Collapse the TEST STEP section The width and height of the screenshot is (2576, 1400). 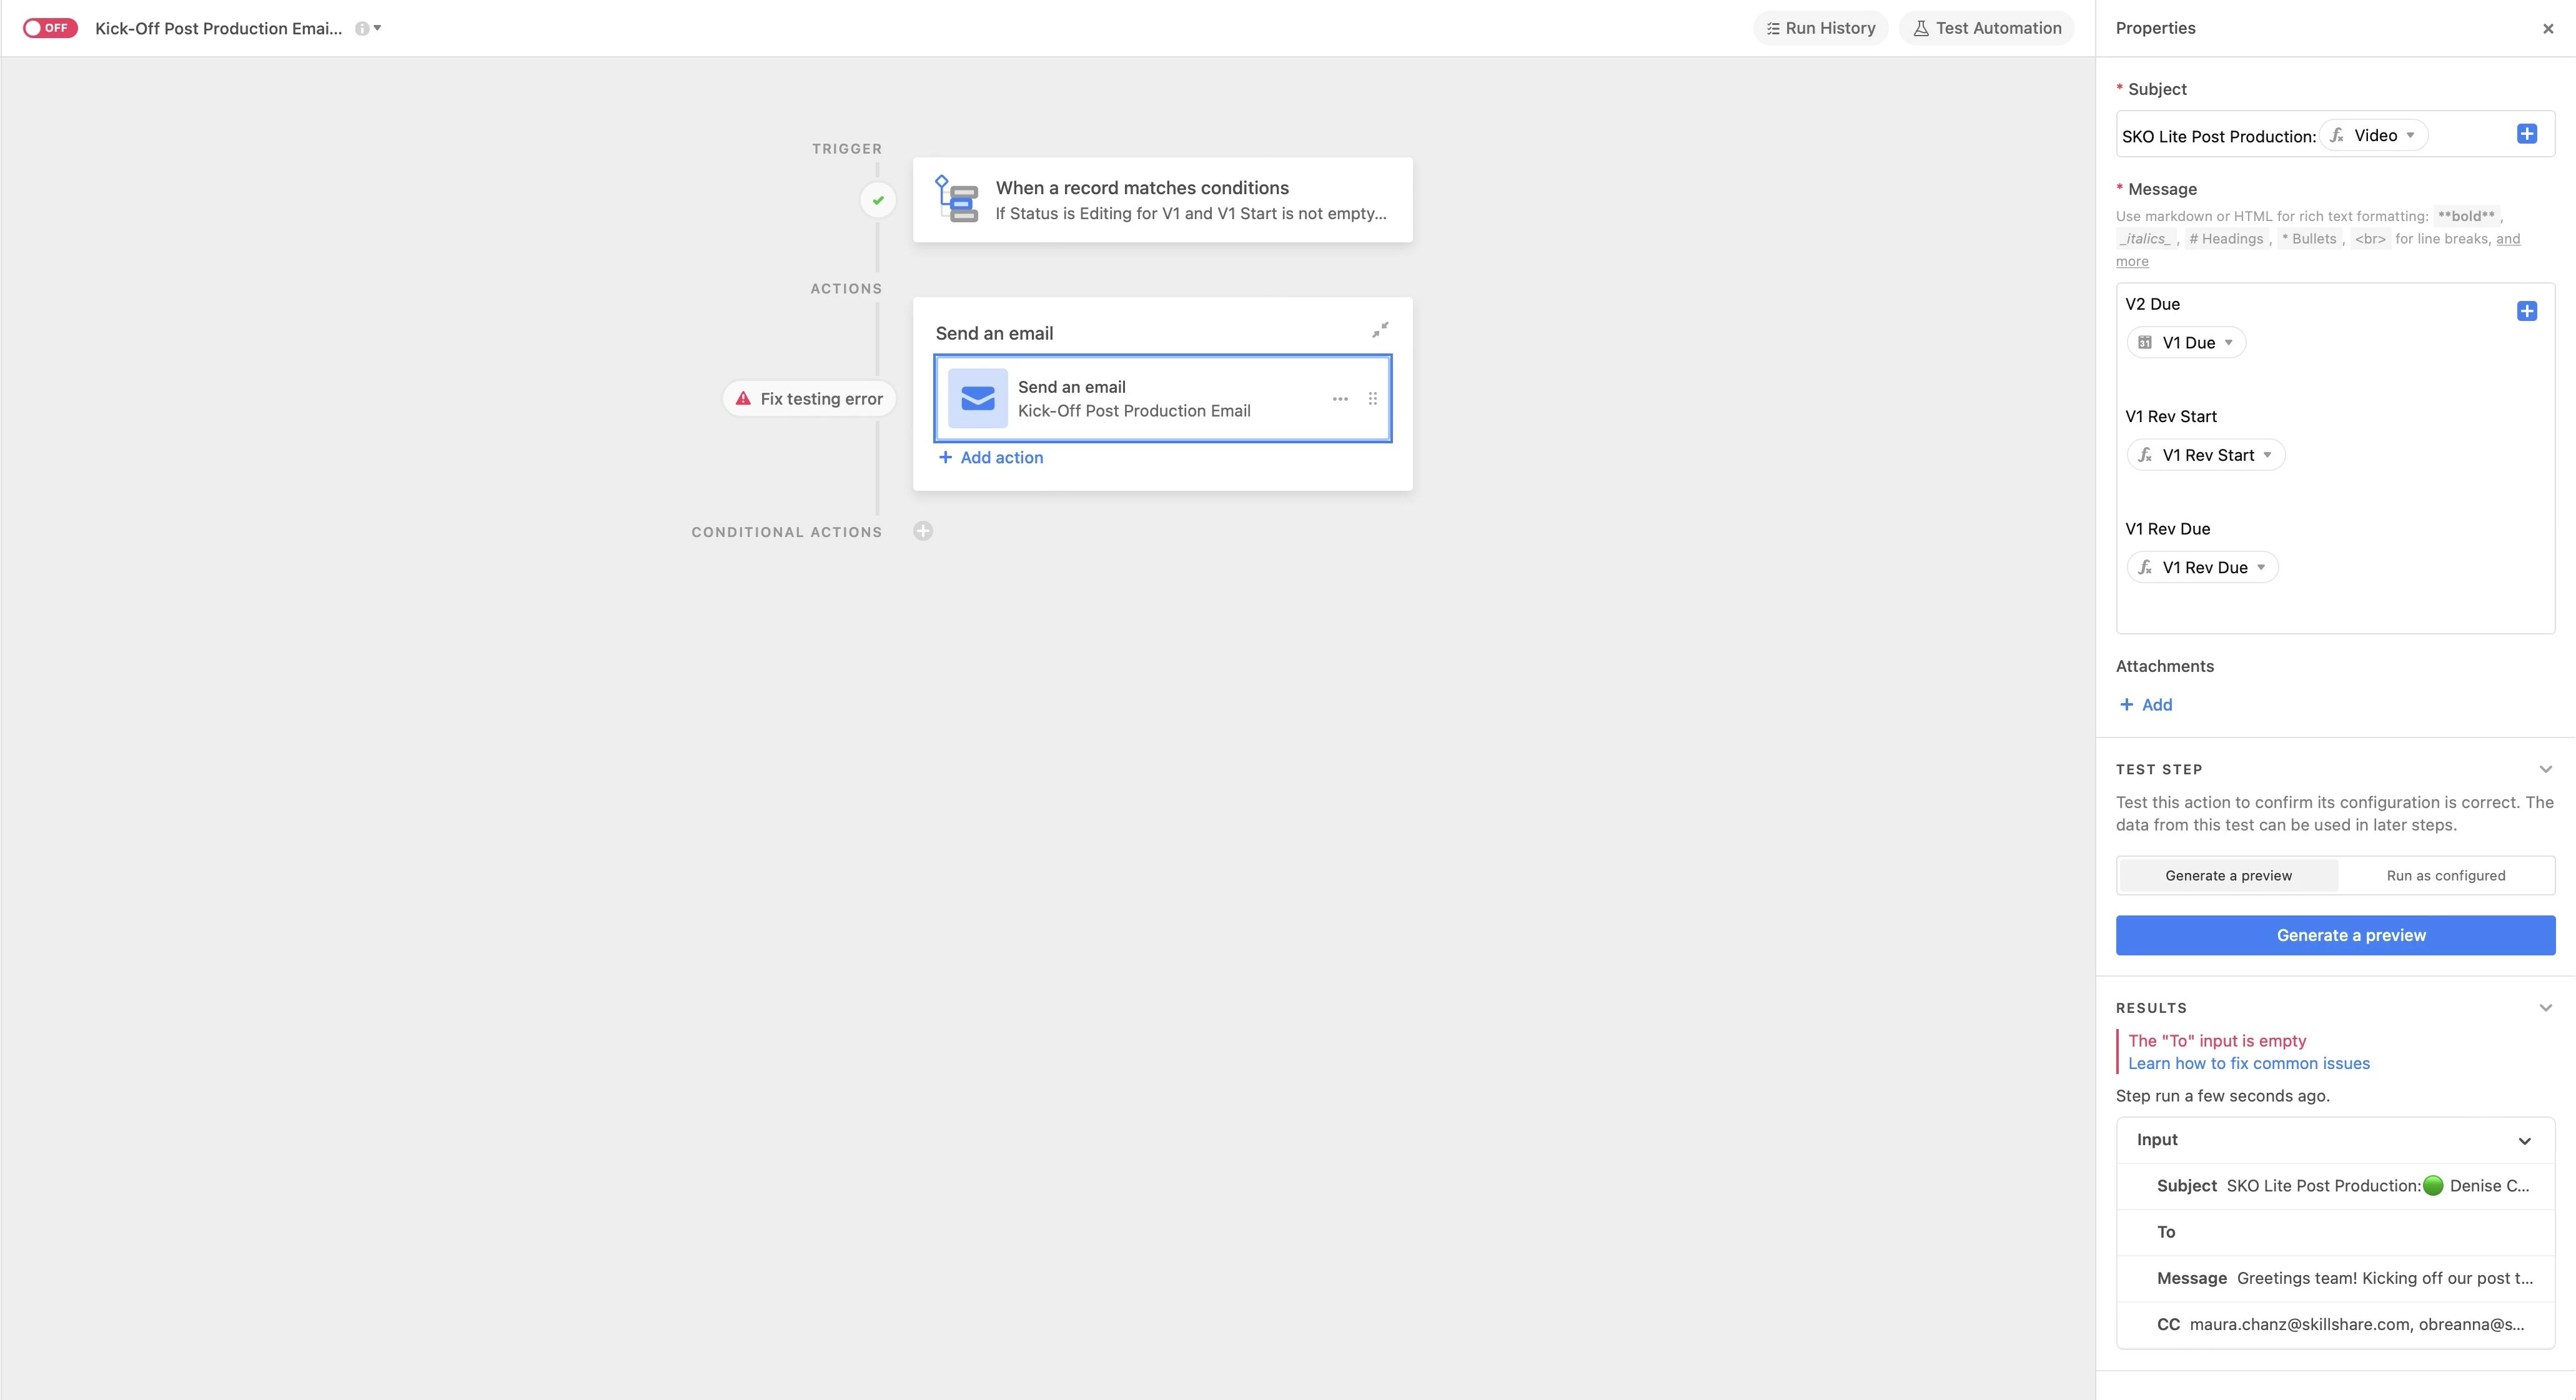point(2545,769)
